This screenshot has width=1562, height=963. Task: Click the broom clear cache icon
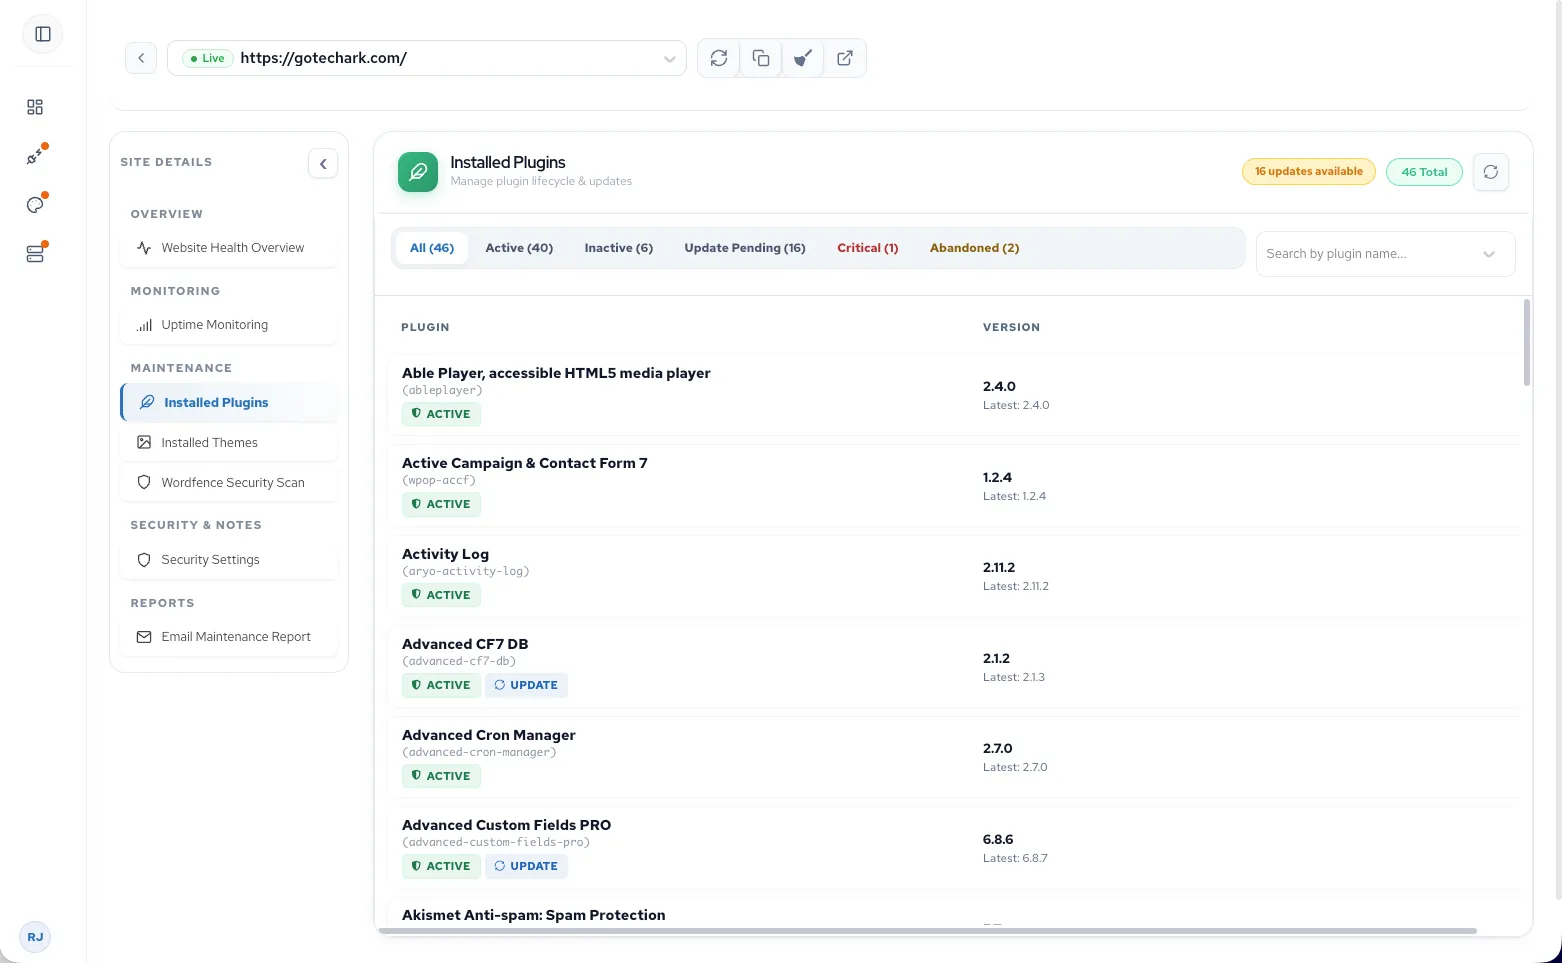pyautogui.click(x=803, y=58)
